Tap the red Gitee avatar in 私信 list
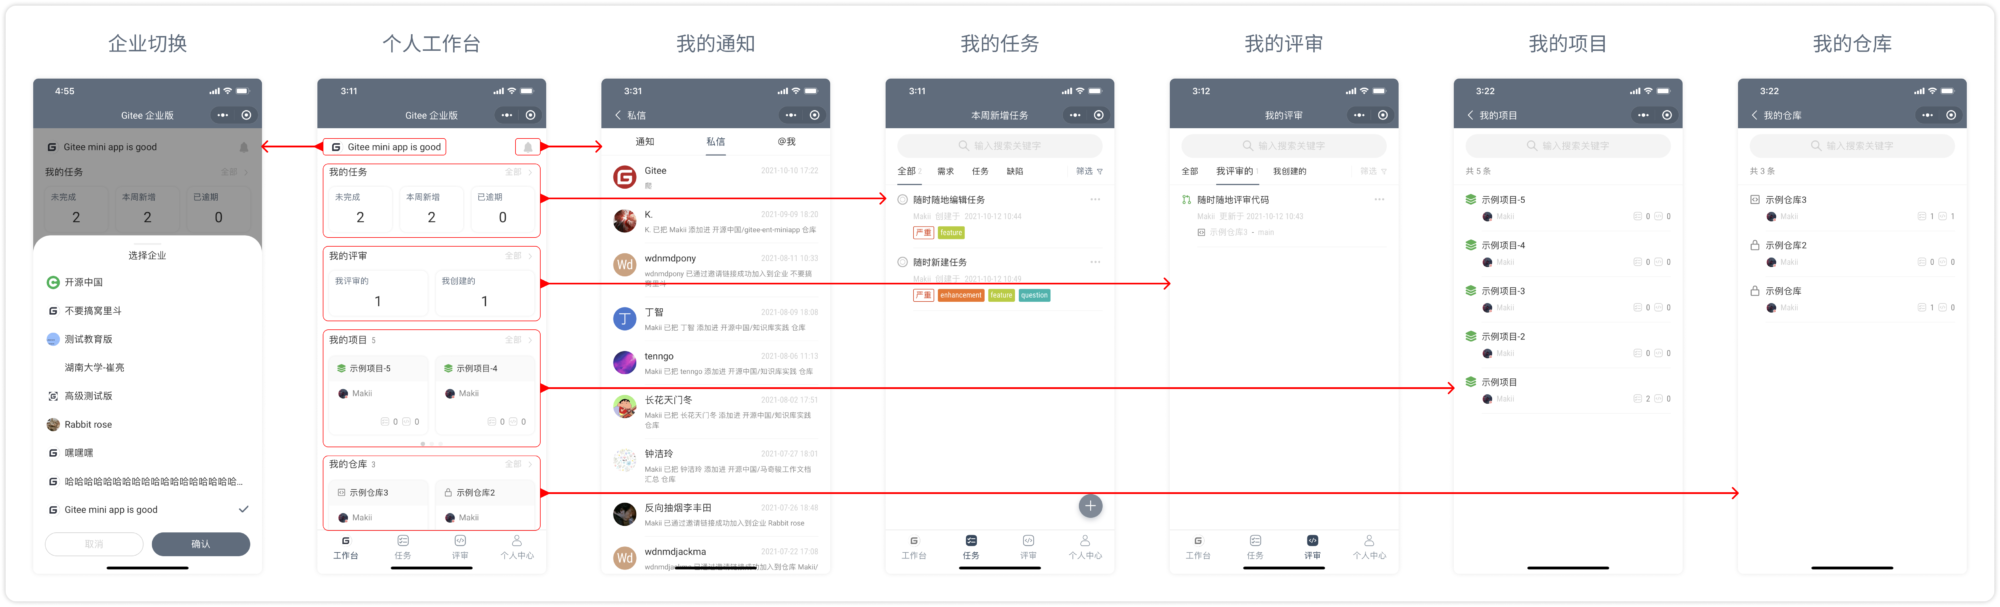The height and width of the screenshot is (607, 2000). (625, 177)
